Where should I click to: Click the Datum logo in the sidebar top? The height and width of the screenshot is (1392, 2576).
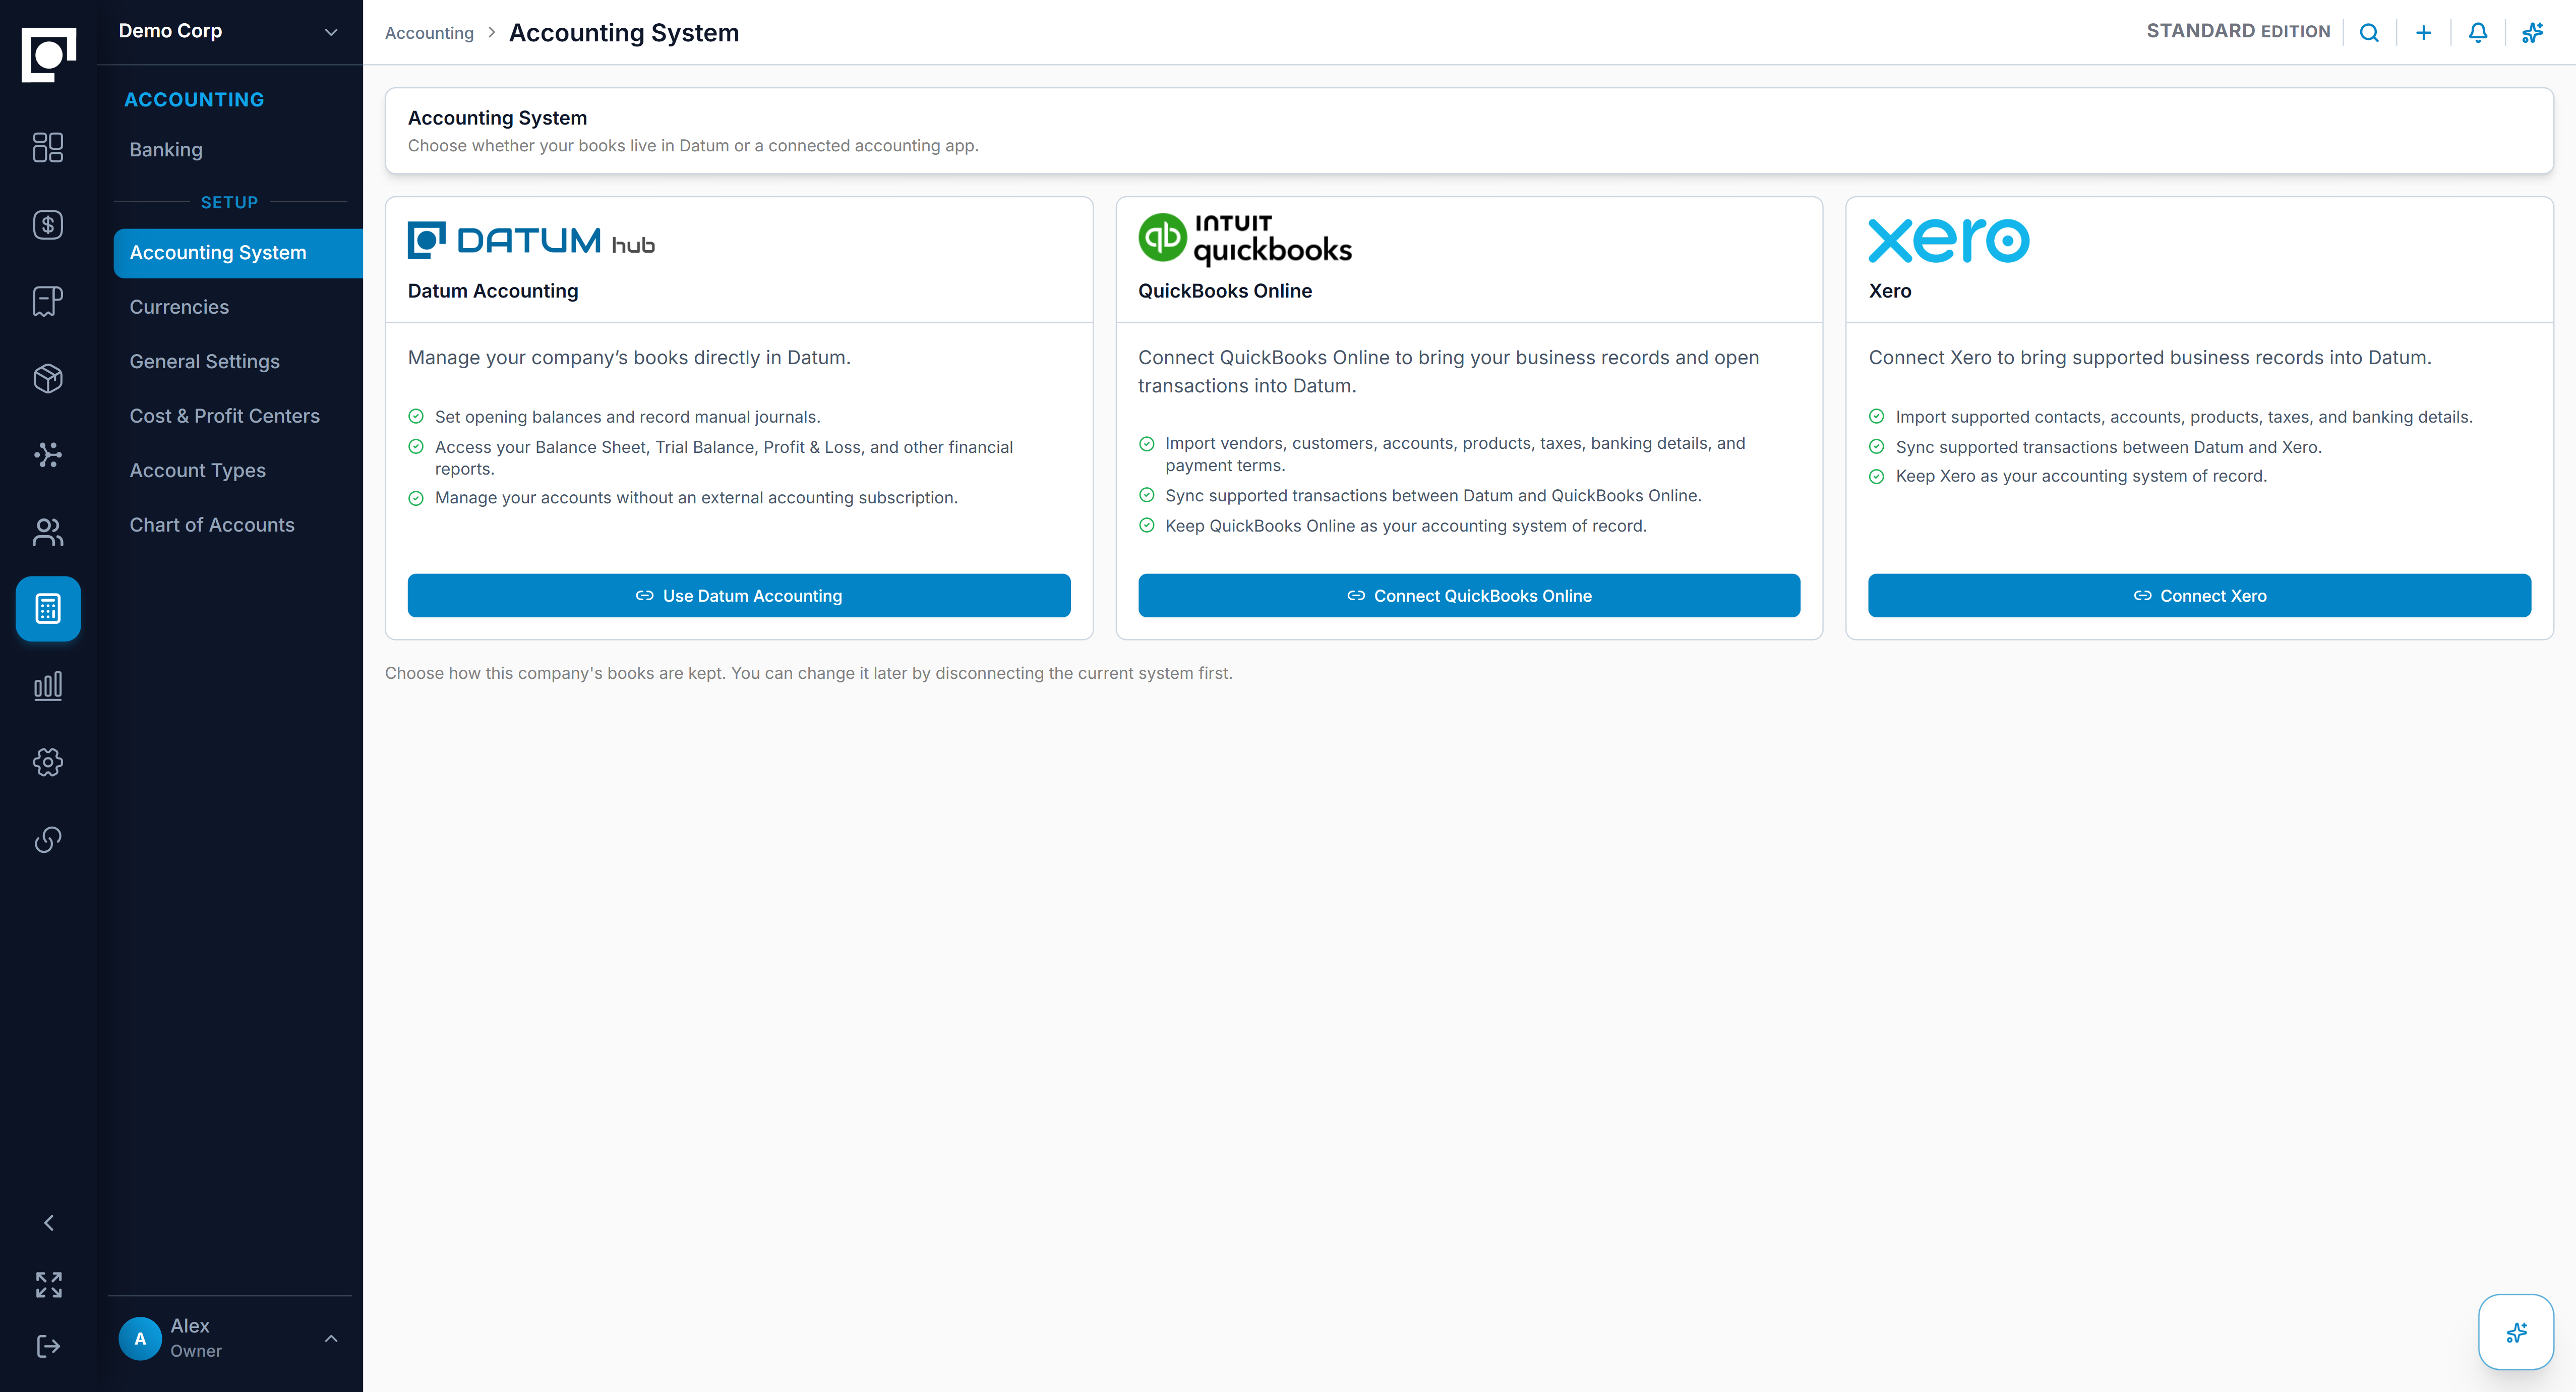click(48, 54)
